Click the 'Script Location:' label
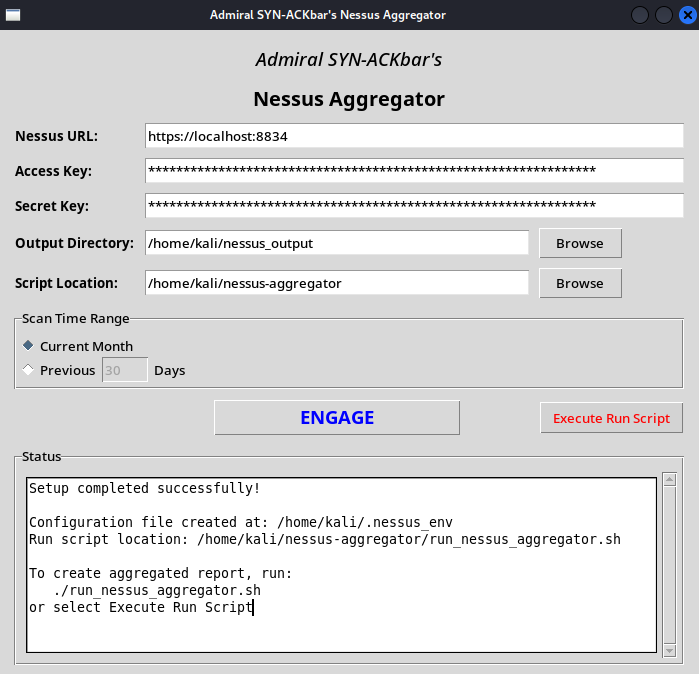 66,283
